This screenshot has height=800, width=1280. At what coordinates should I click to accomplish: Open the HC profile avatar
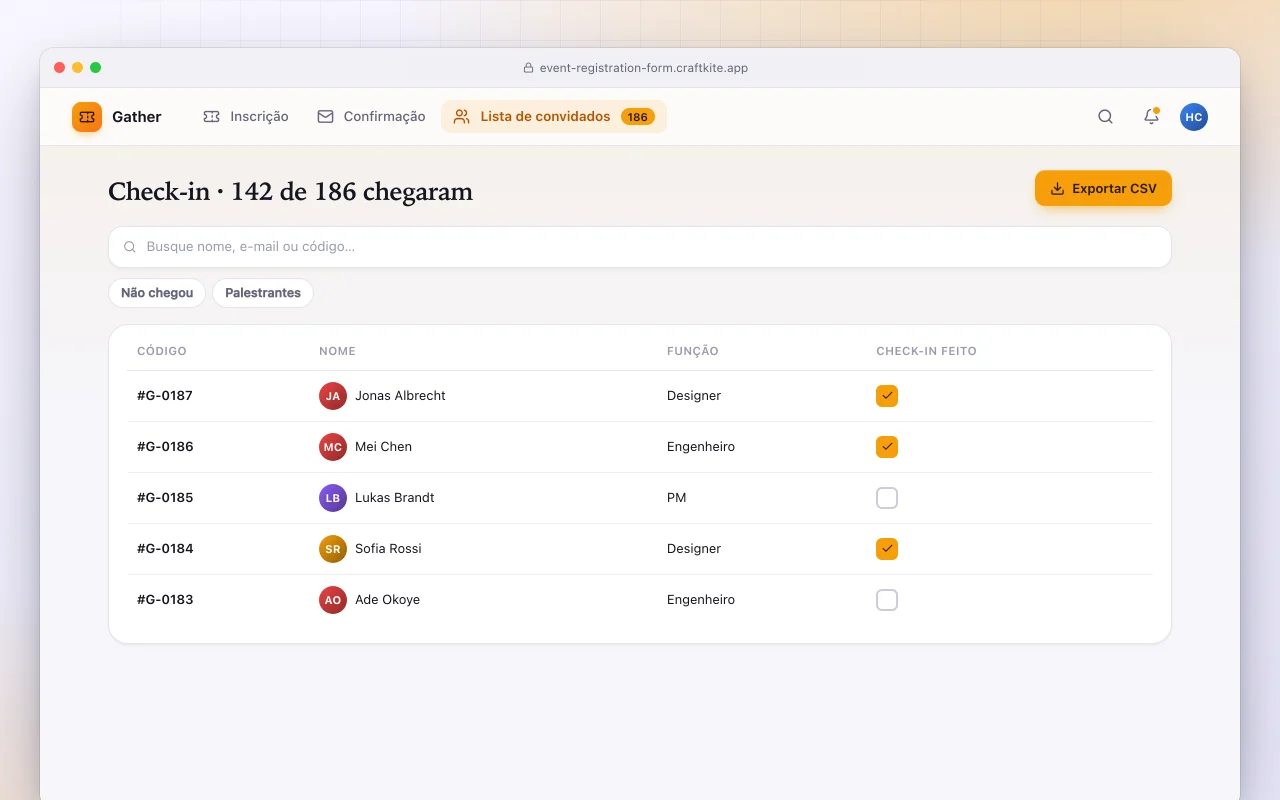click(1193, 117)
